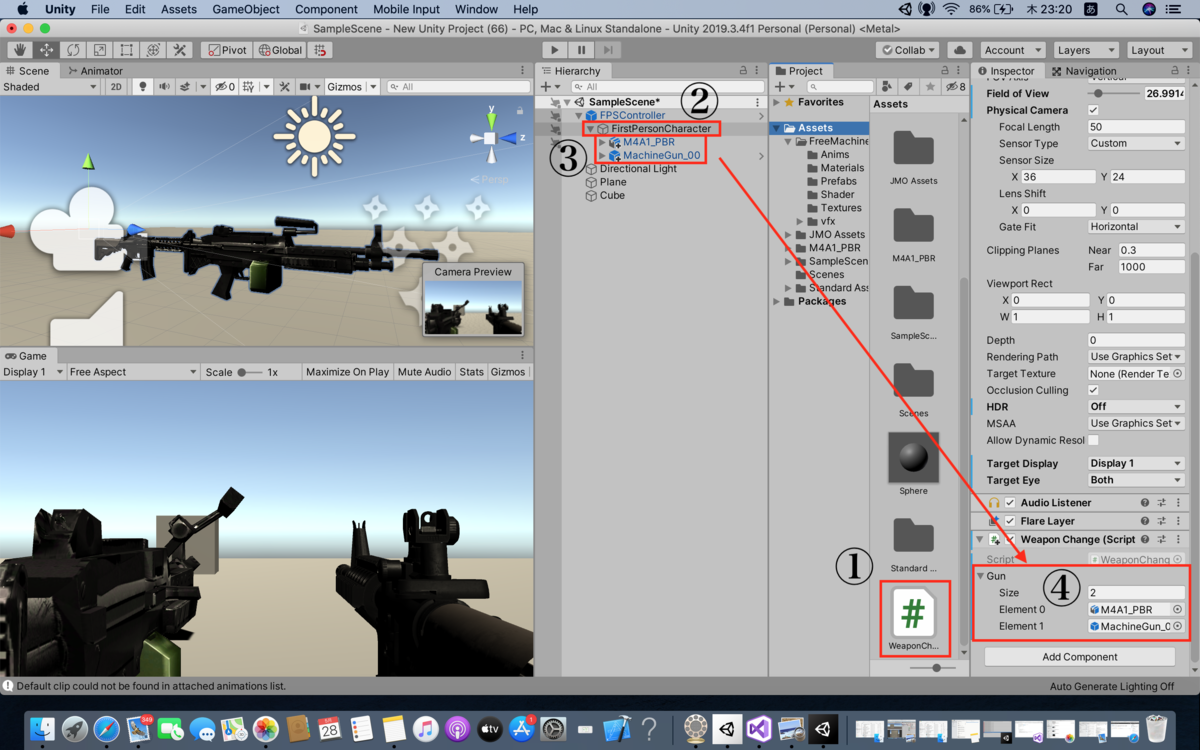1200x750 pixels.
Task: Toggle hidden objects visibility counter in Scene
Action: (224, 87)
